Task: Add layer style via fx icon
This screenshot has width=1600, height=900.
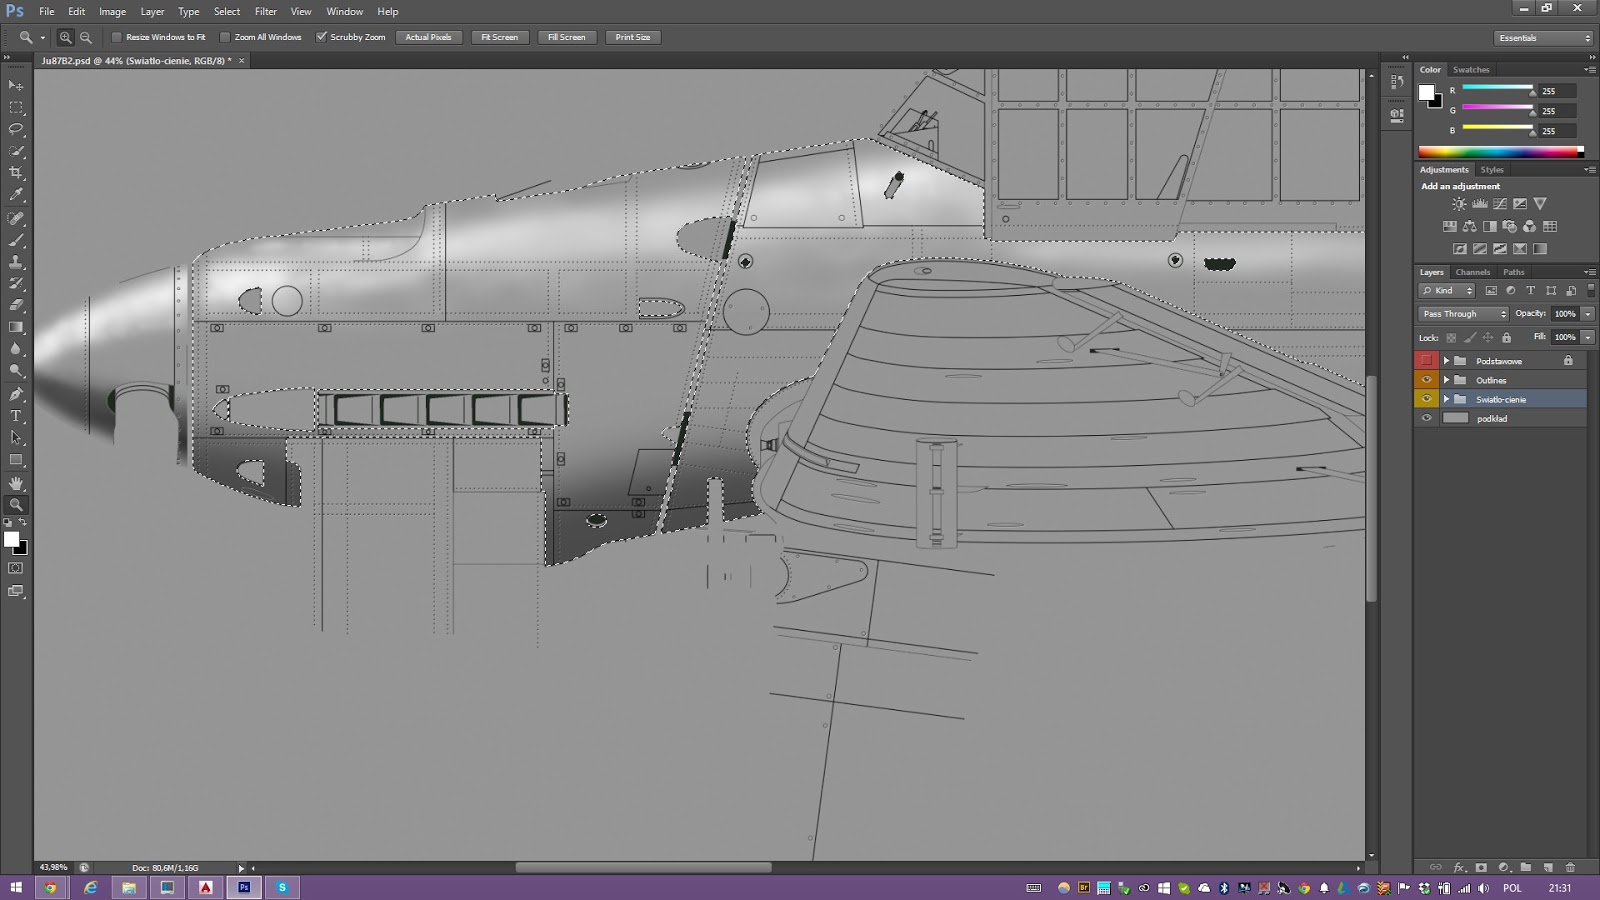Action: 1459,867
